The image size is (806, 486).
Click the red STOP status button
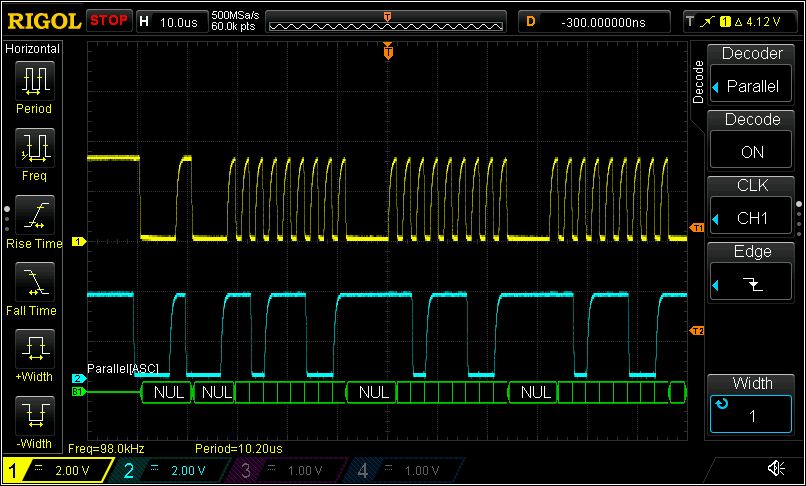pos(108,20)
